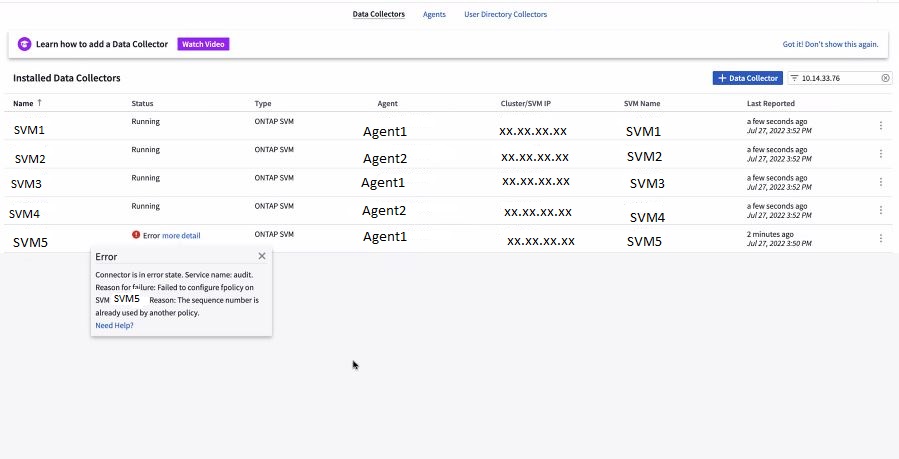
Task: Sort by the Name column header
Action: (x=23, y=103)
